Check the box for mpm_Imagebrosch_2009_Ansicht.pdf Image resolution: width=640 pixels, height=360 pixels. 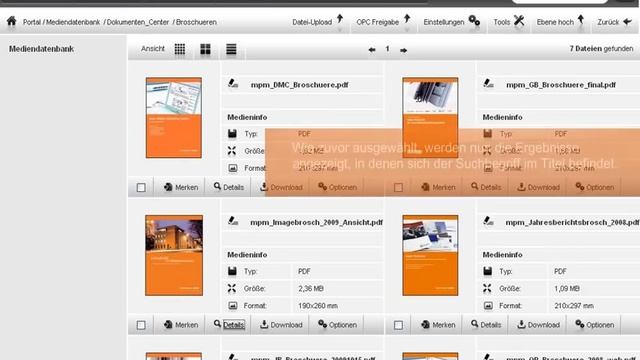tap(141, 325)
